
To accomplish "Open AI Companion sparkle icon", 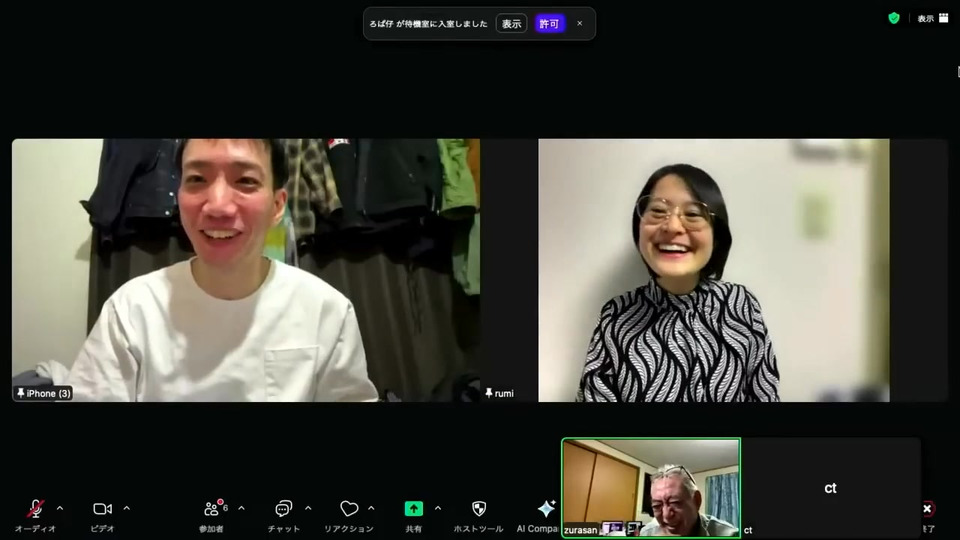I will tap(546, 509).
